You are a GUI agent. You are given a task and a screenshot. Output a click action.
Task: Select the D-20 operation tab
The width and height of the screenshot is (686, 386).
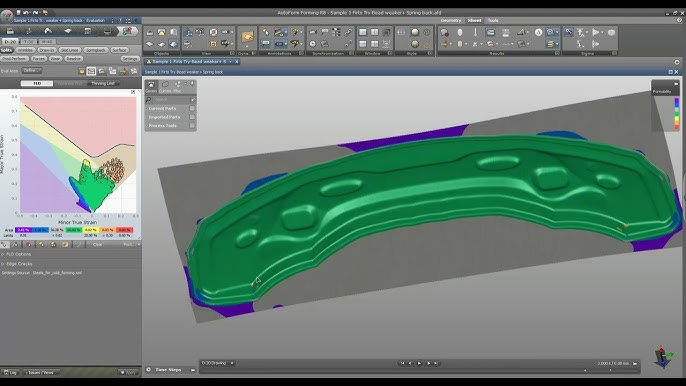(10, 42)
